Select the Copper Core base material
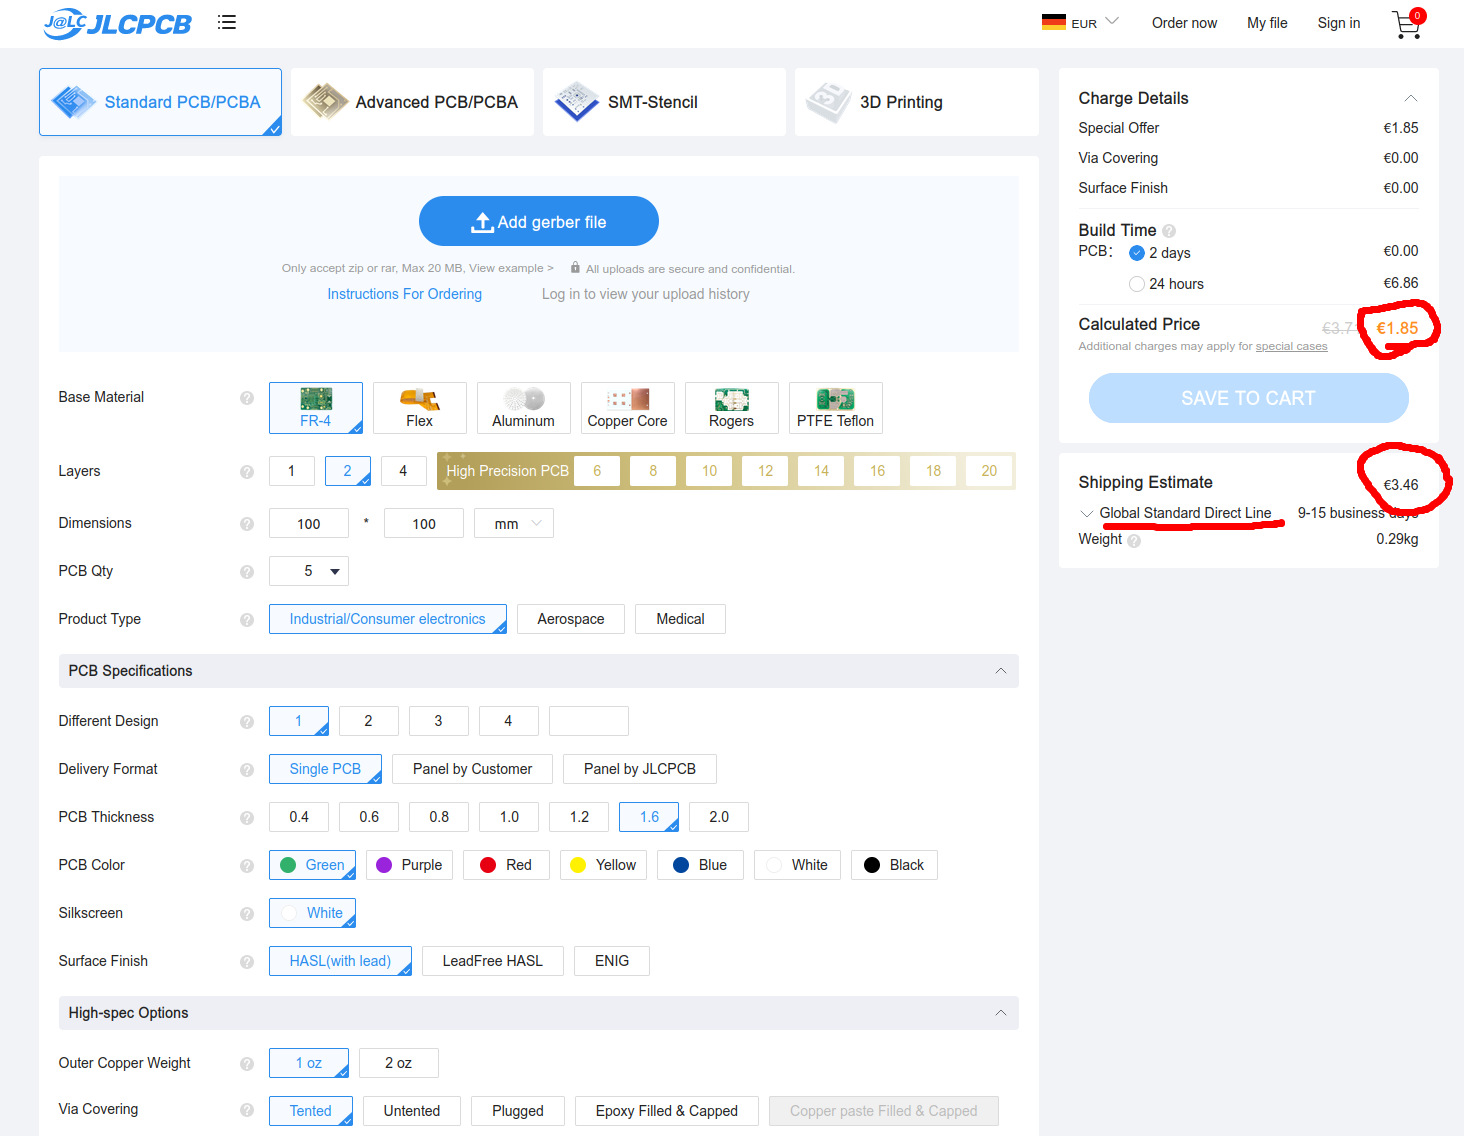1464x1136 pixels. click(628, 408)
